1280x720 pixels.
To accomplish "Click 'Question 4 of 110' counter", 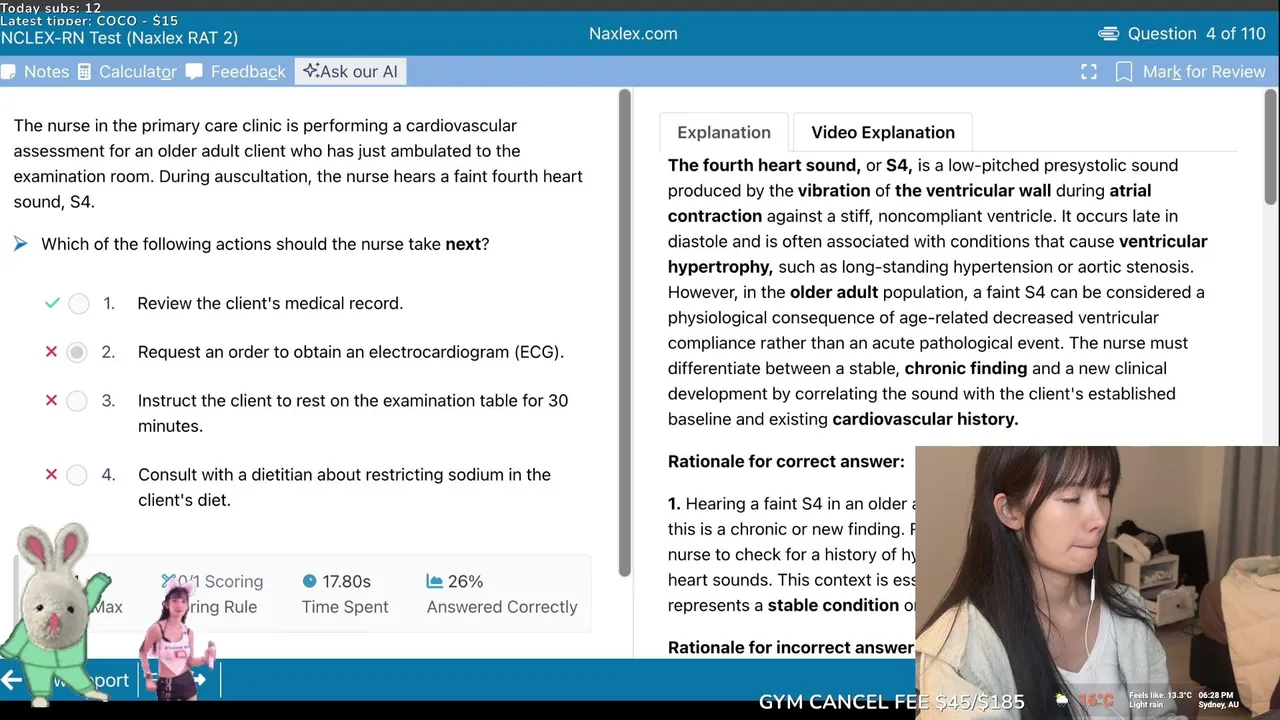I will click(x=1196, y=34).
